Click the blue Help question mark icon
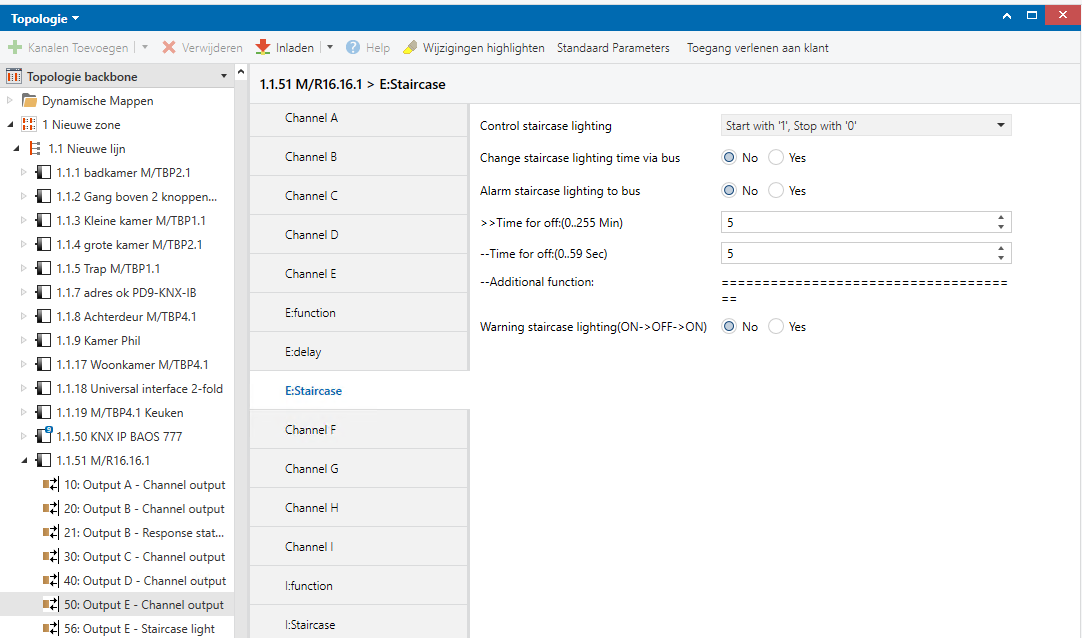 point(353,48)
